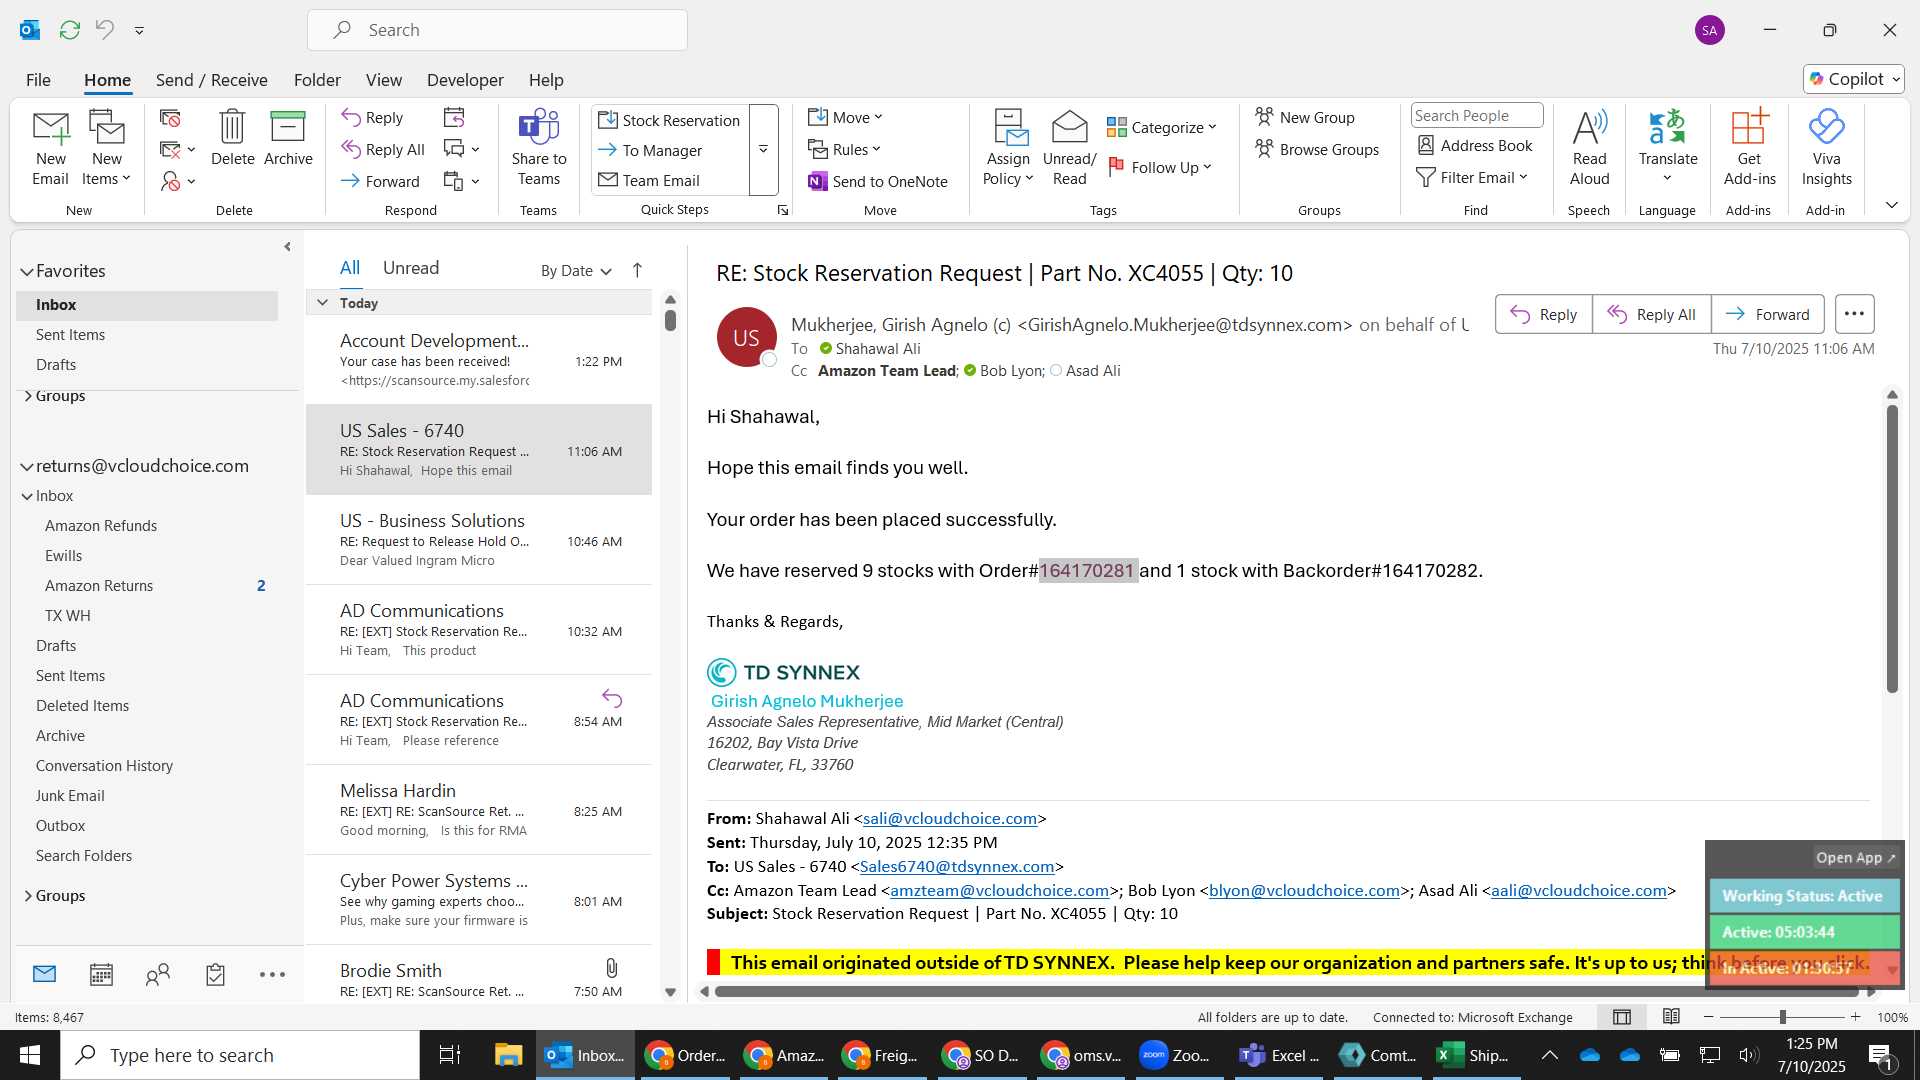
Task: Open File Explorer from taskbar
Action: pos(508,1055)
